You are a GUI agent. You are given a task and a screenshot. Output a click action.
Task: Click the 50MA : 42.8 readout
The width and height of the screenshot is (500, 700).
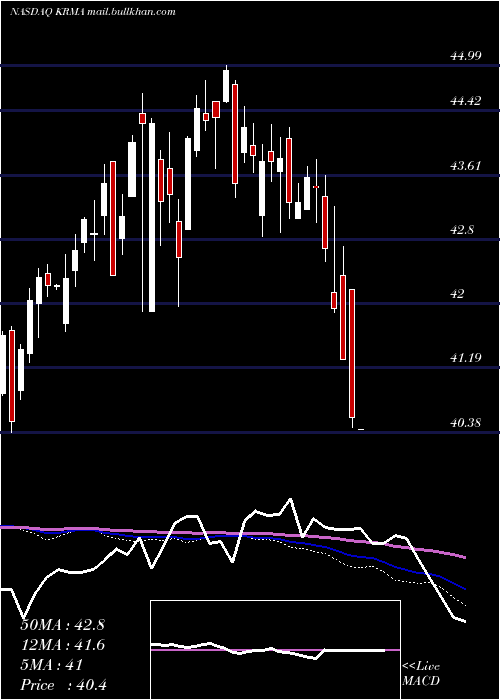coord(62,625)
